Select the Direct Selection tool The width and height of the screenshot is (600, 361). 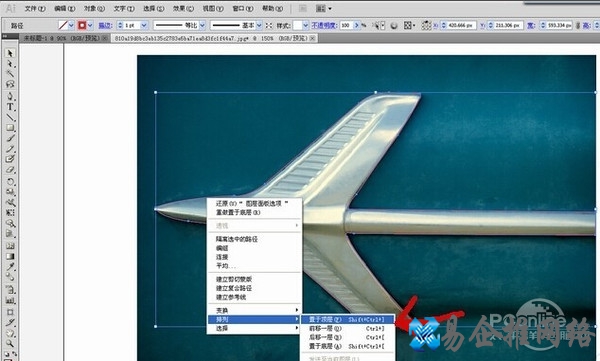pyautogui.click(x=10, y=64)
